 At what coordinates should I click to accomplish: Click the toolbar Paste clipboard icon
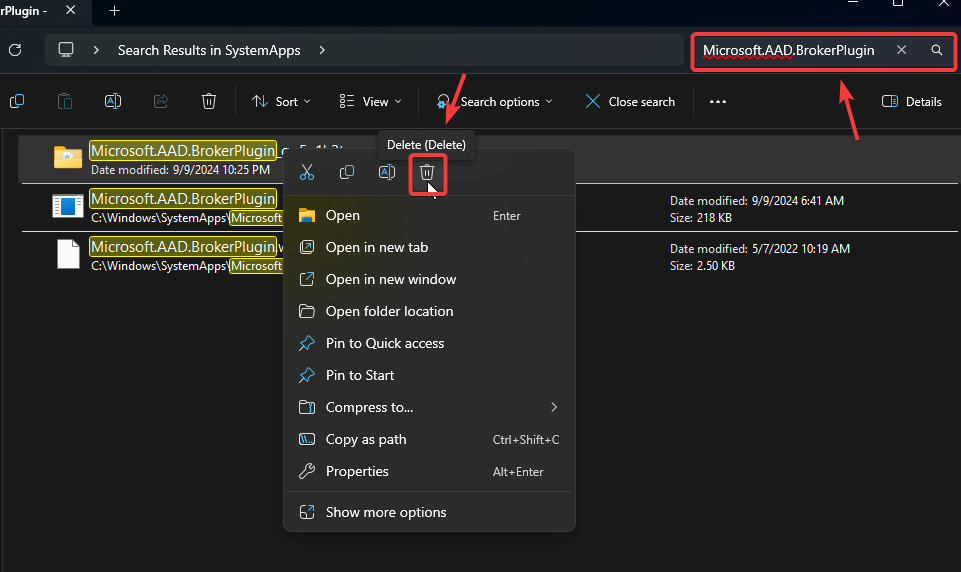click(x=65, y=101)
